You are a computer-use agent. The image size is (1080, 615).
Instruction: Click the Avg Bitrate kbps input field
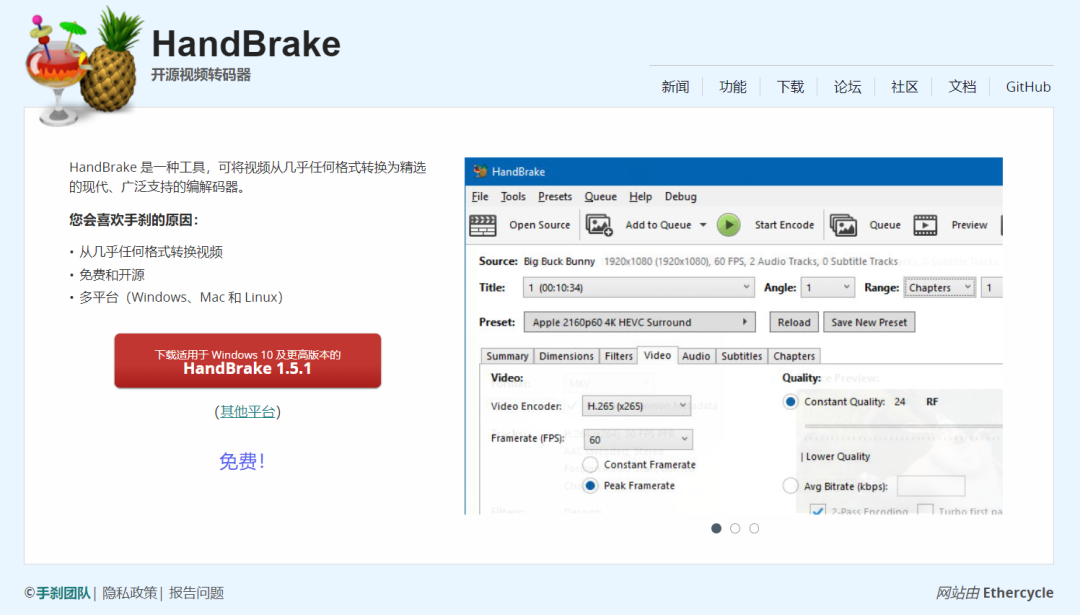(931, 486)
